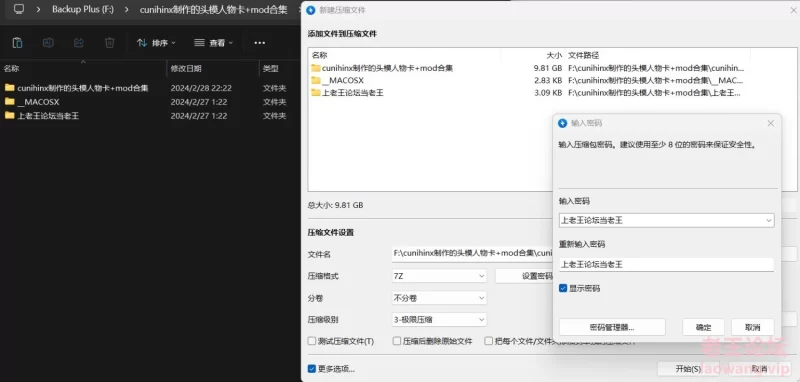Viewport: 800px width, 382px height.
Task: Toggle 更多选项 checkbox
Action: point(312,369)
